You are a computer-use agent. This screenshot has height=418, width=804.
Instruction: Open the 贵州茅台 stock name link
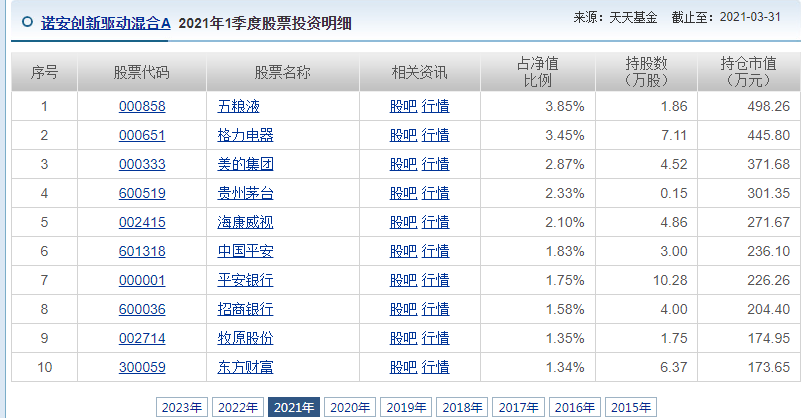tap(245, 193)
